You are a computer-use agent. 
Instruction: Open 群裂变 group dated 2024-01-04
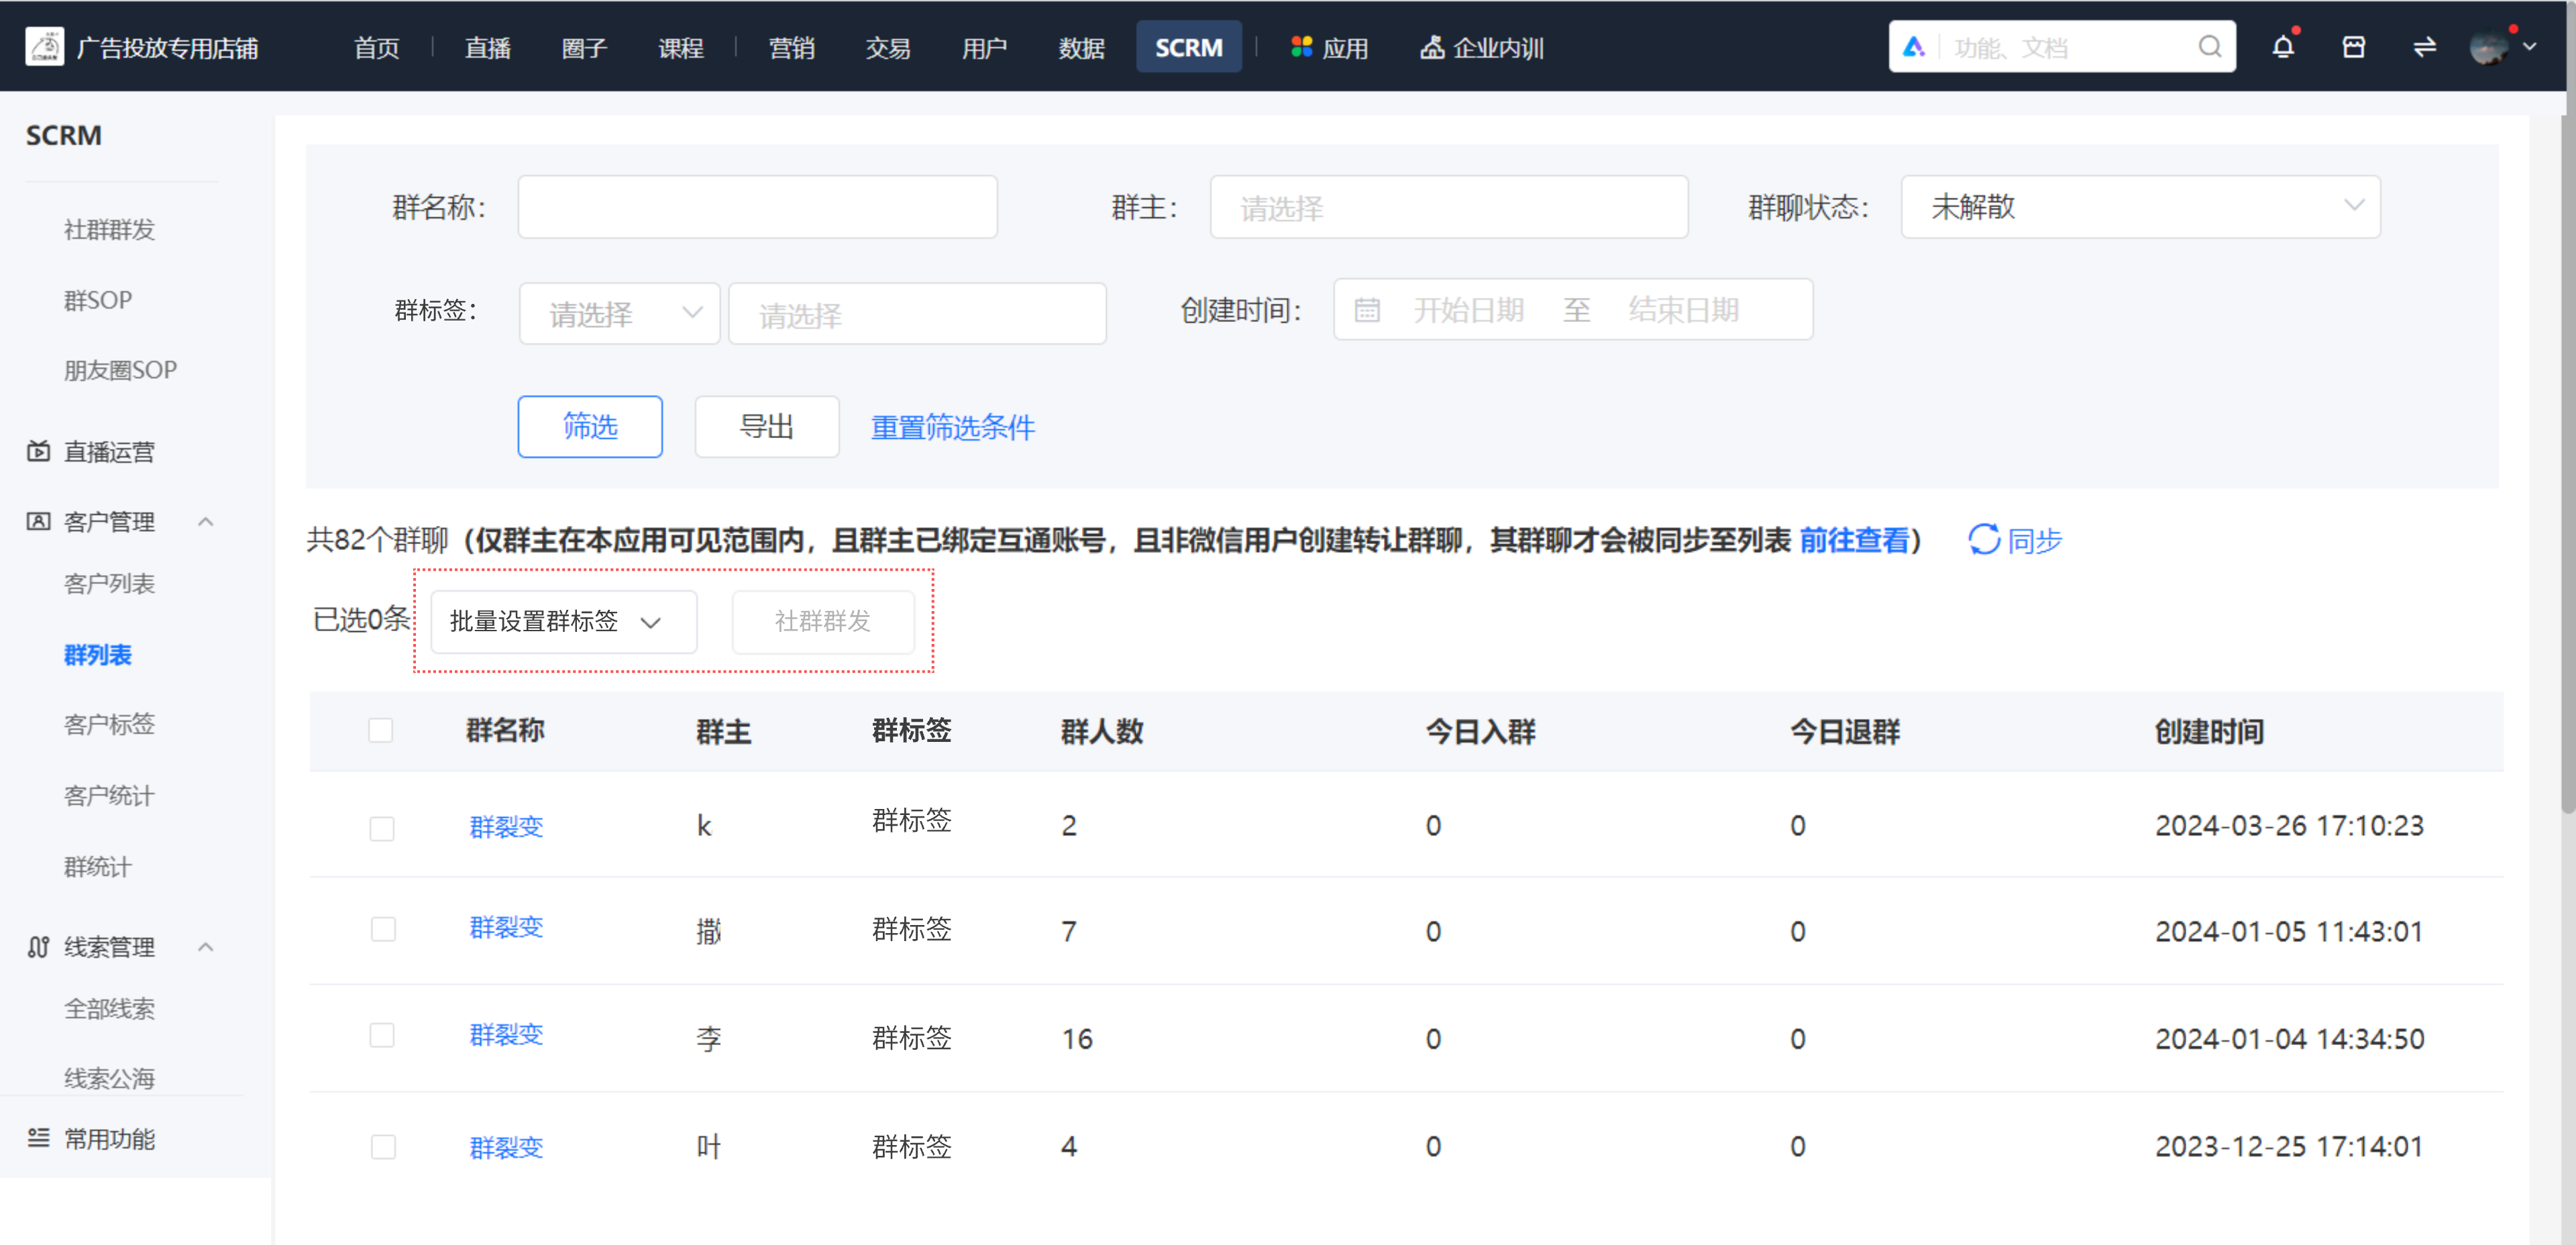point(506,1034)
